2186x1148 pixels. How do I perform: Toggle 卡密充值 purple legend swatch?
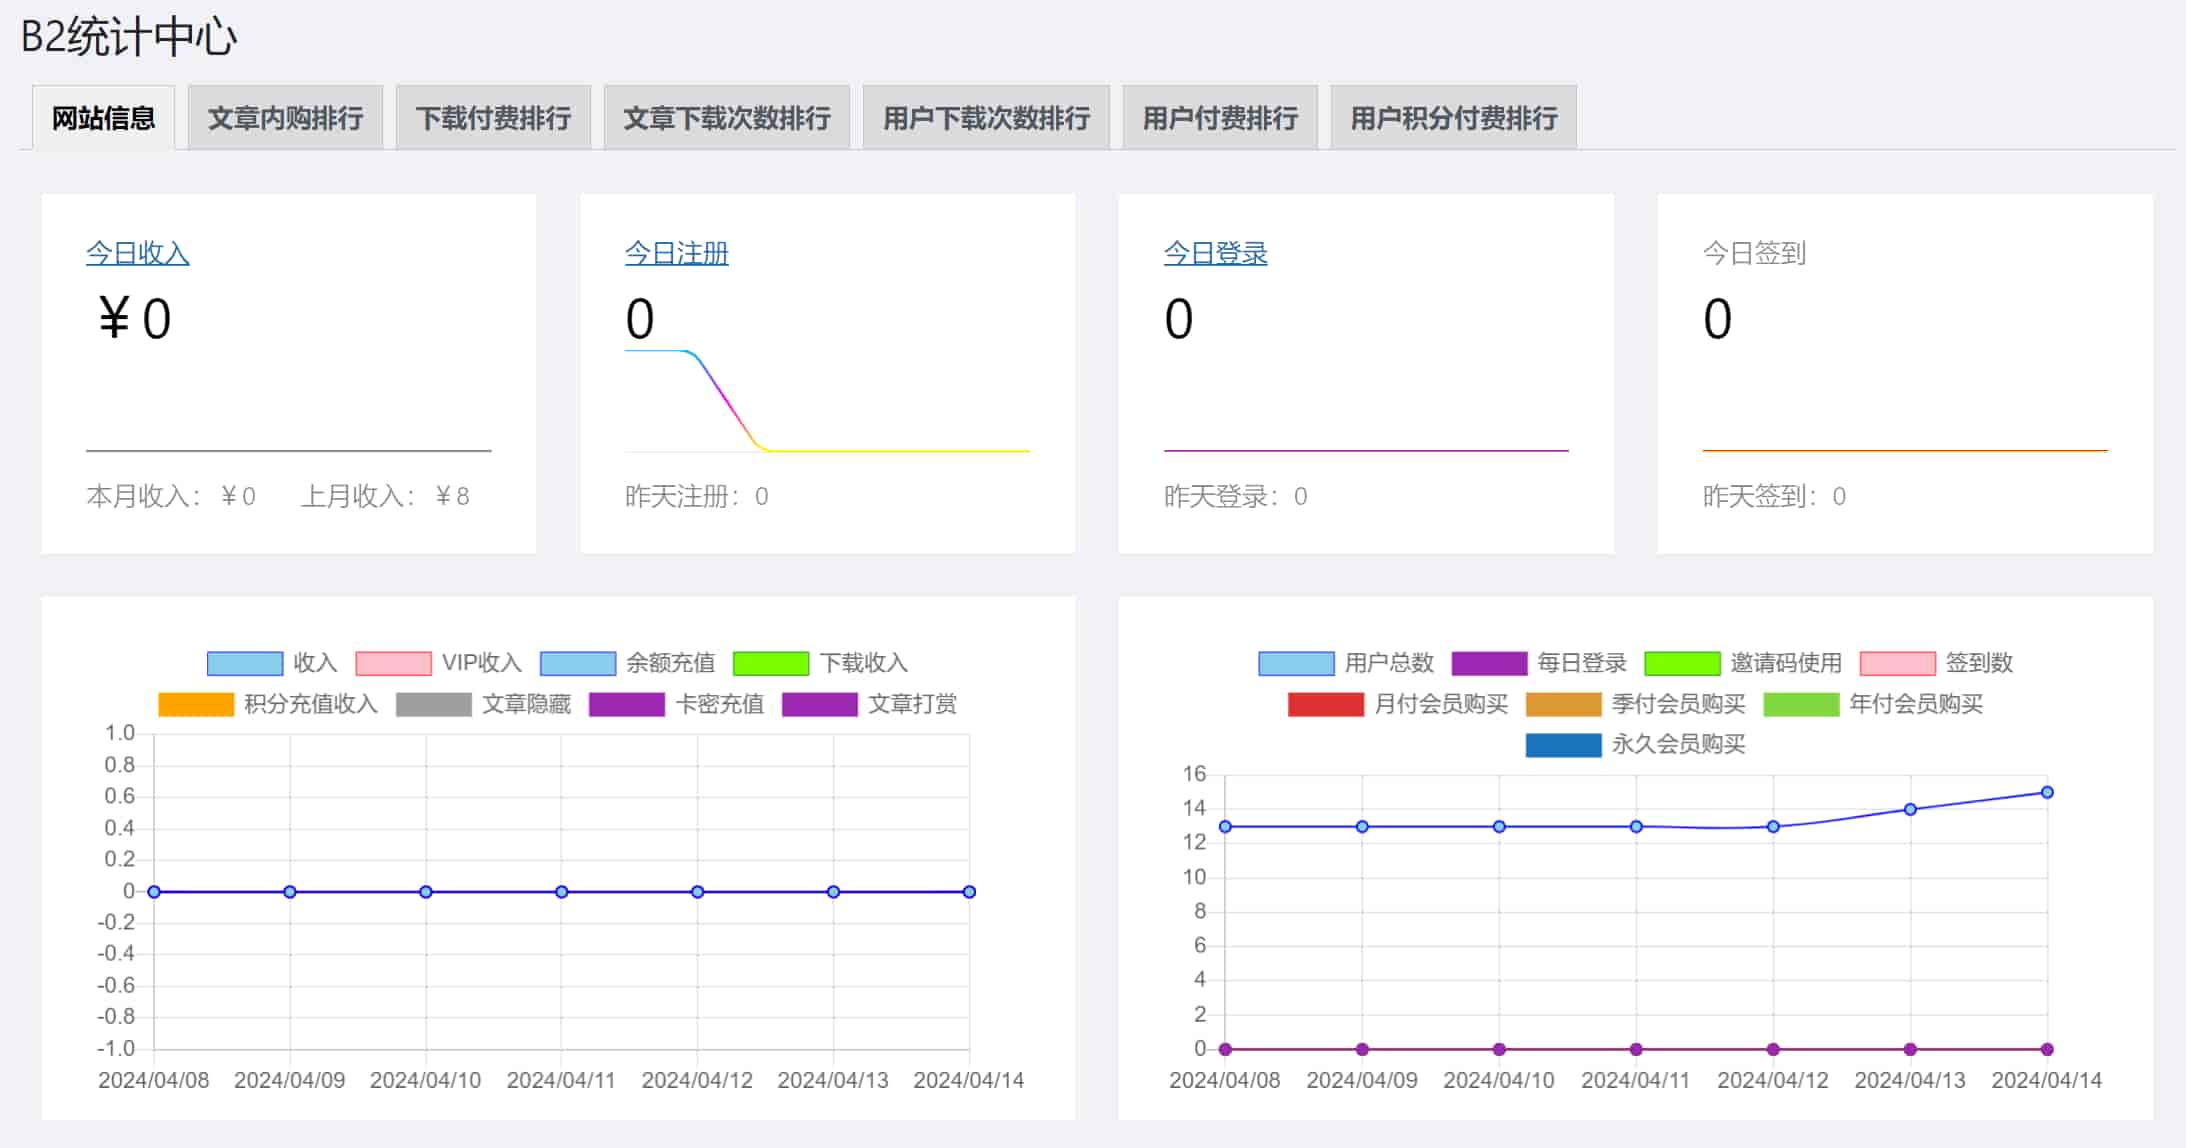627,704
